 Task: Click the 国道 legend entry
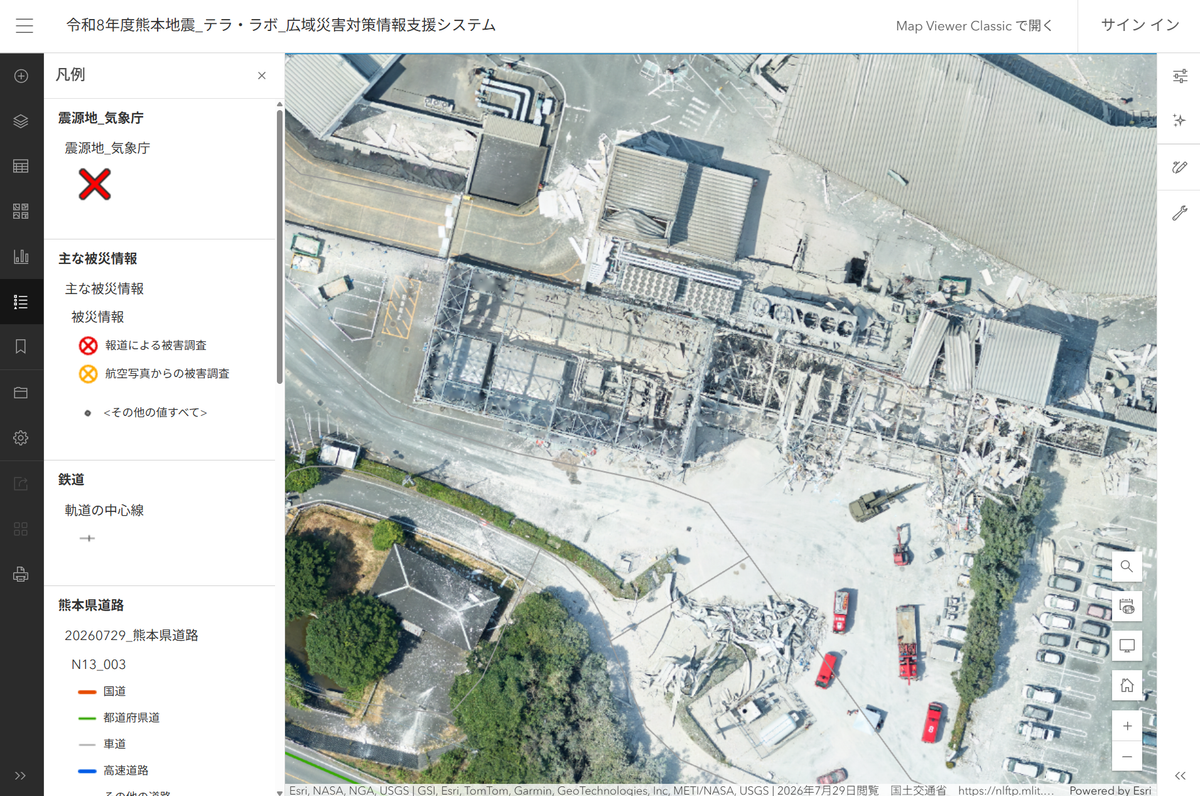pos(115,692)
